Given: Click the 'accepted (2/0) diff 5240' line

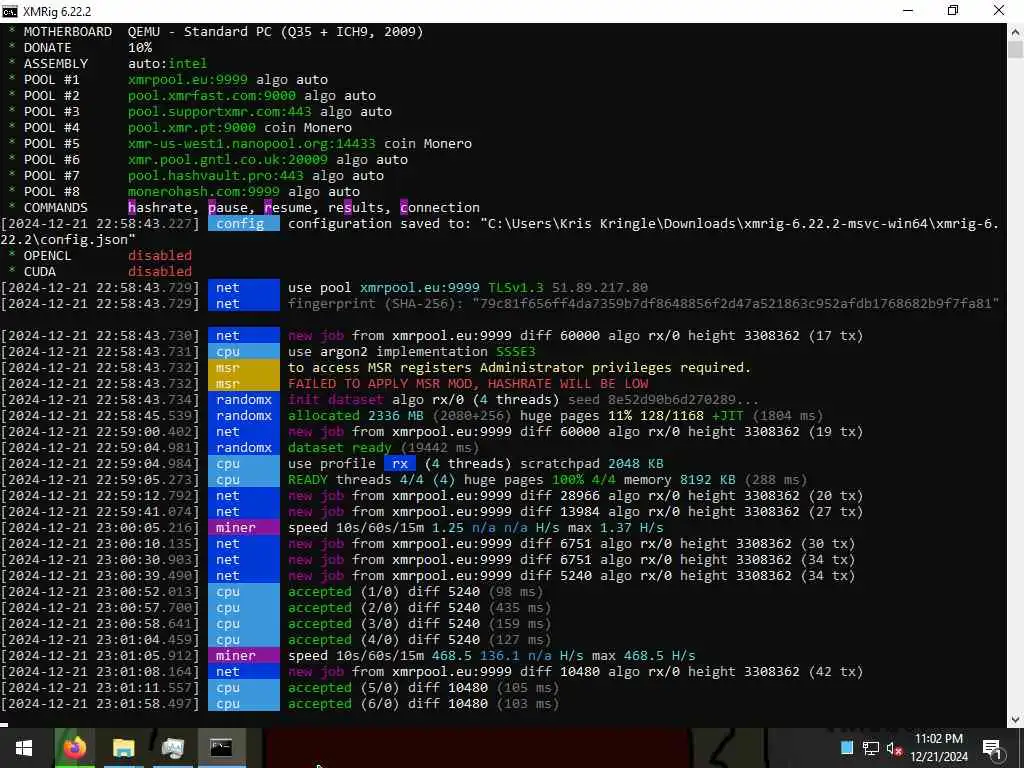Looking at the screenshot, I should click(419, 608).
